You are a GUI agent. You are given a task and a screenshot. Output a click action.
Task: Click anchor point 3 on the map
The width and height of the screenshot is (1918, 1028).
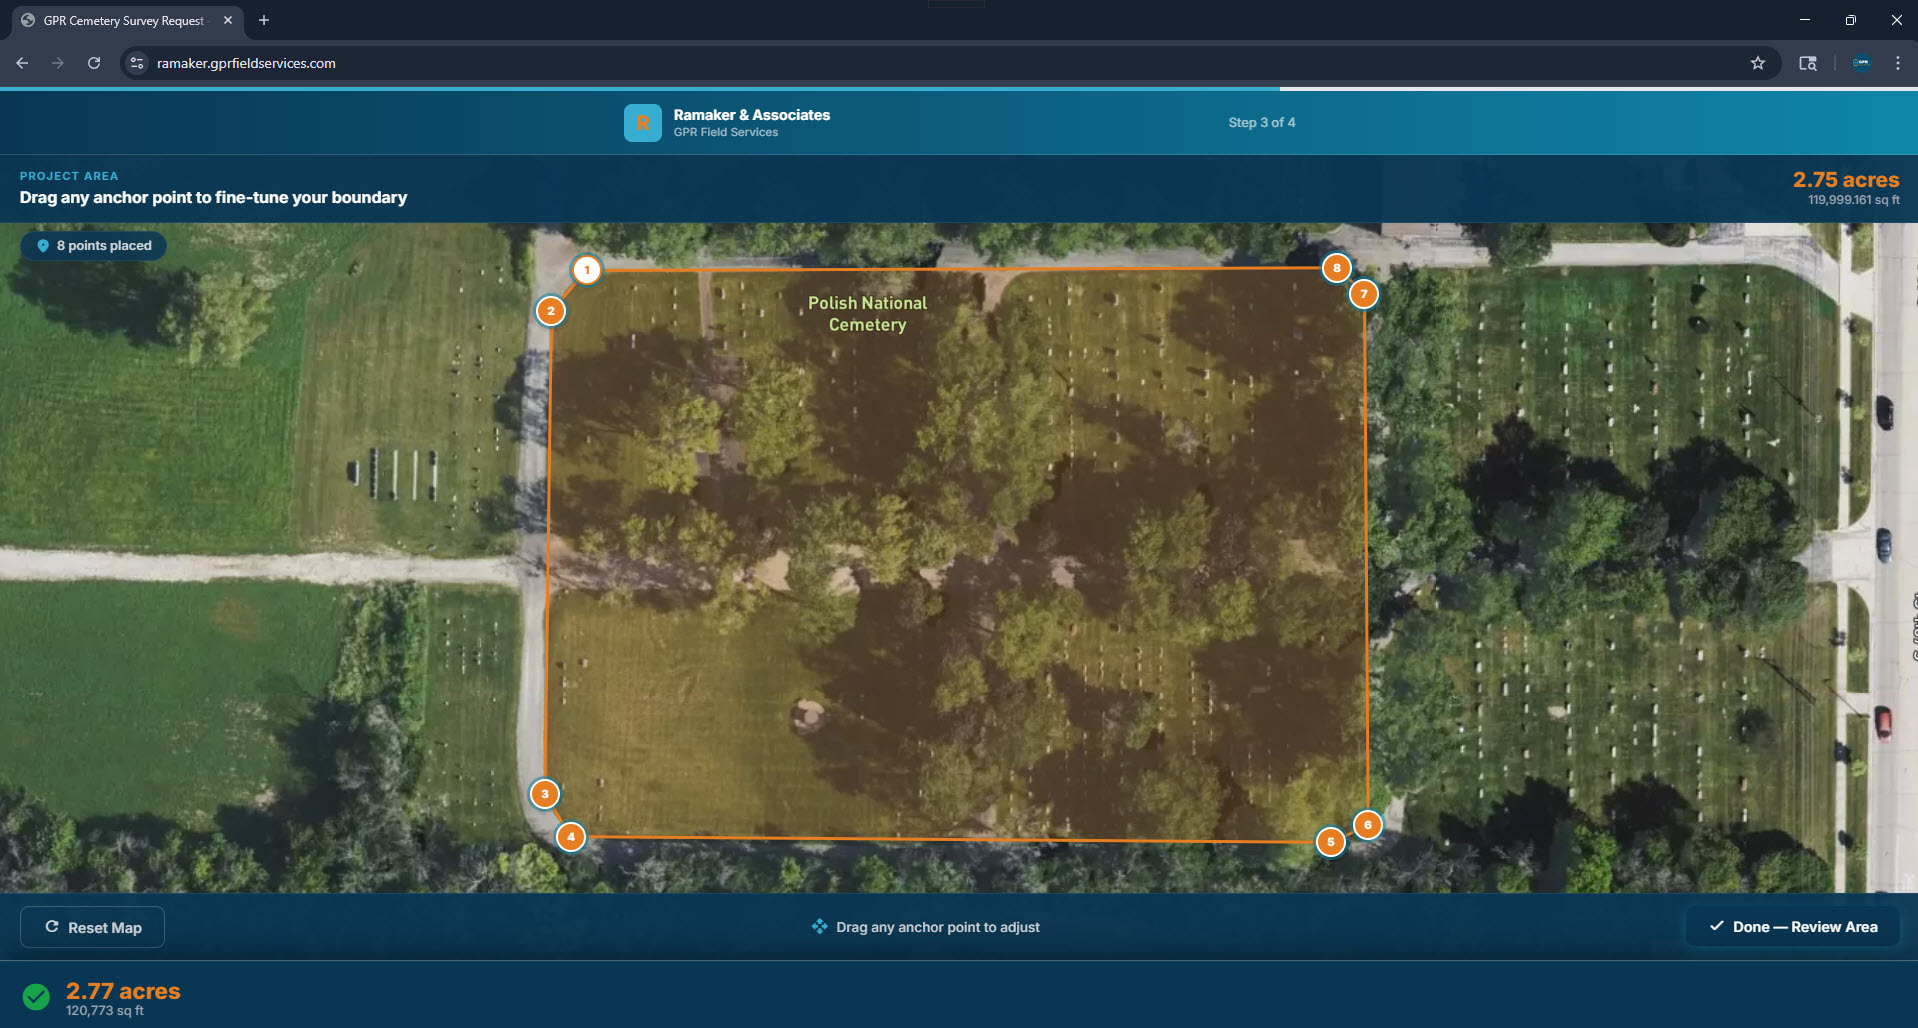[545, 794]
